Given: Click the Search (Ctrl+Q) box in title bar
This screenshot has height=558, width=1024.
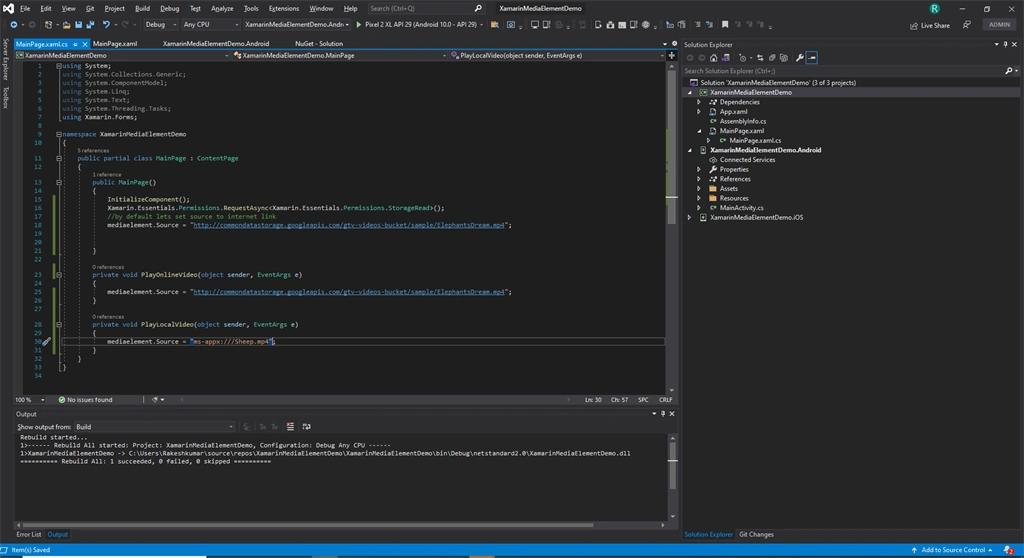Looking at the screenshot, I should 425,8.
